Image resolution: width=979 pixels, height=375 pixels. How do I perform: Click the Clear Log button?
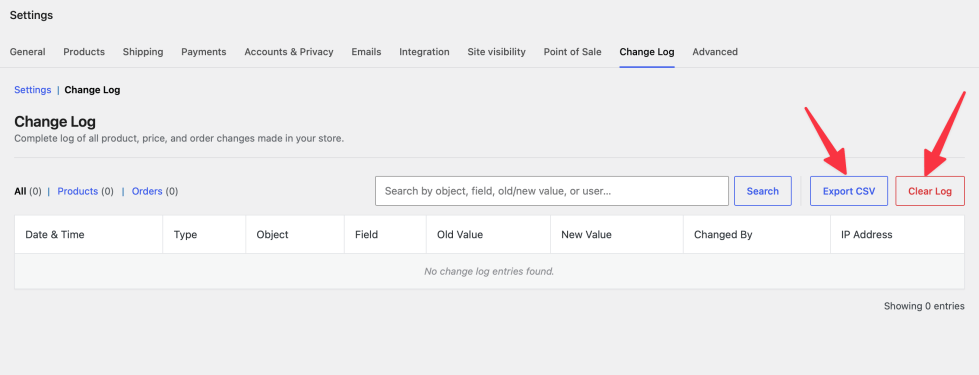(930, 191)
